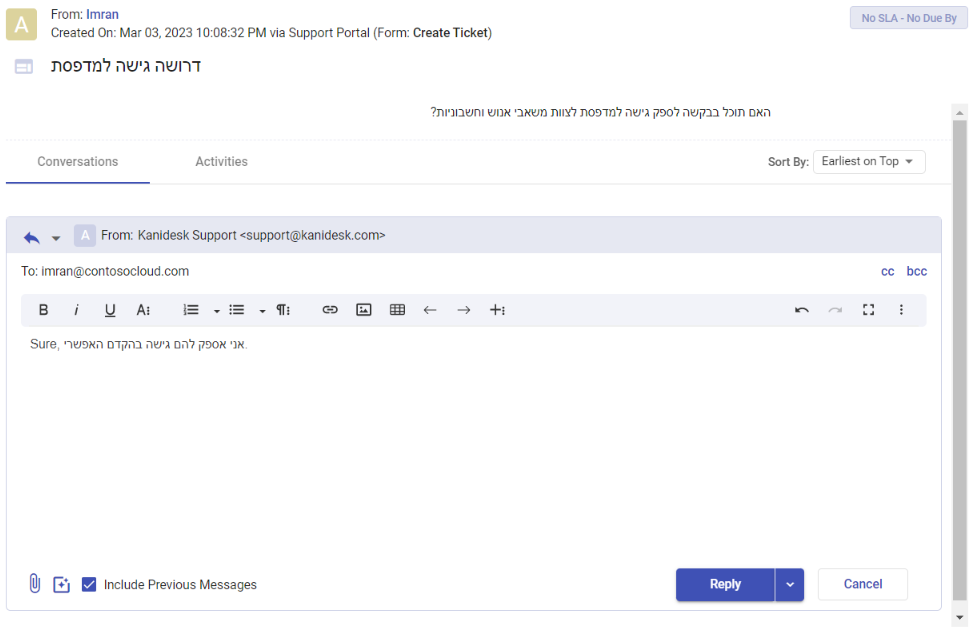Open unordered list style dropdown

[262, 311]
